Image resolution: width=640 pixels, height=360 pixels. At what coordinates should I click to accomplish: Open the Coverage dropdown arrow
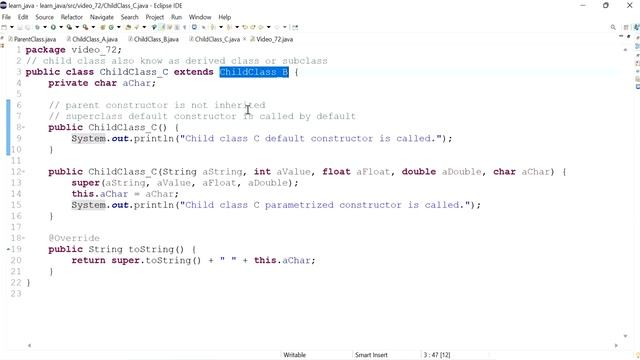click(x=77, y=27)
